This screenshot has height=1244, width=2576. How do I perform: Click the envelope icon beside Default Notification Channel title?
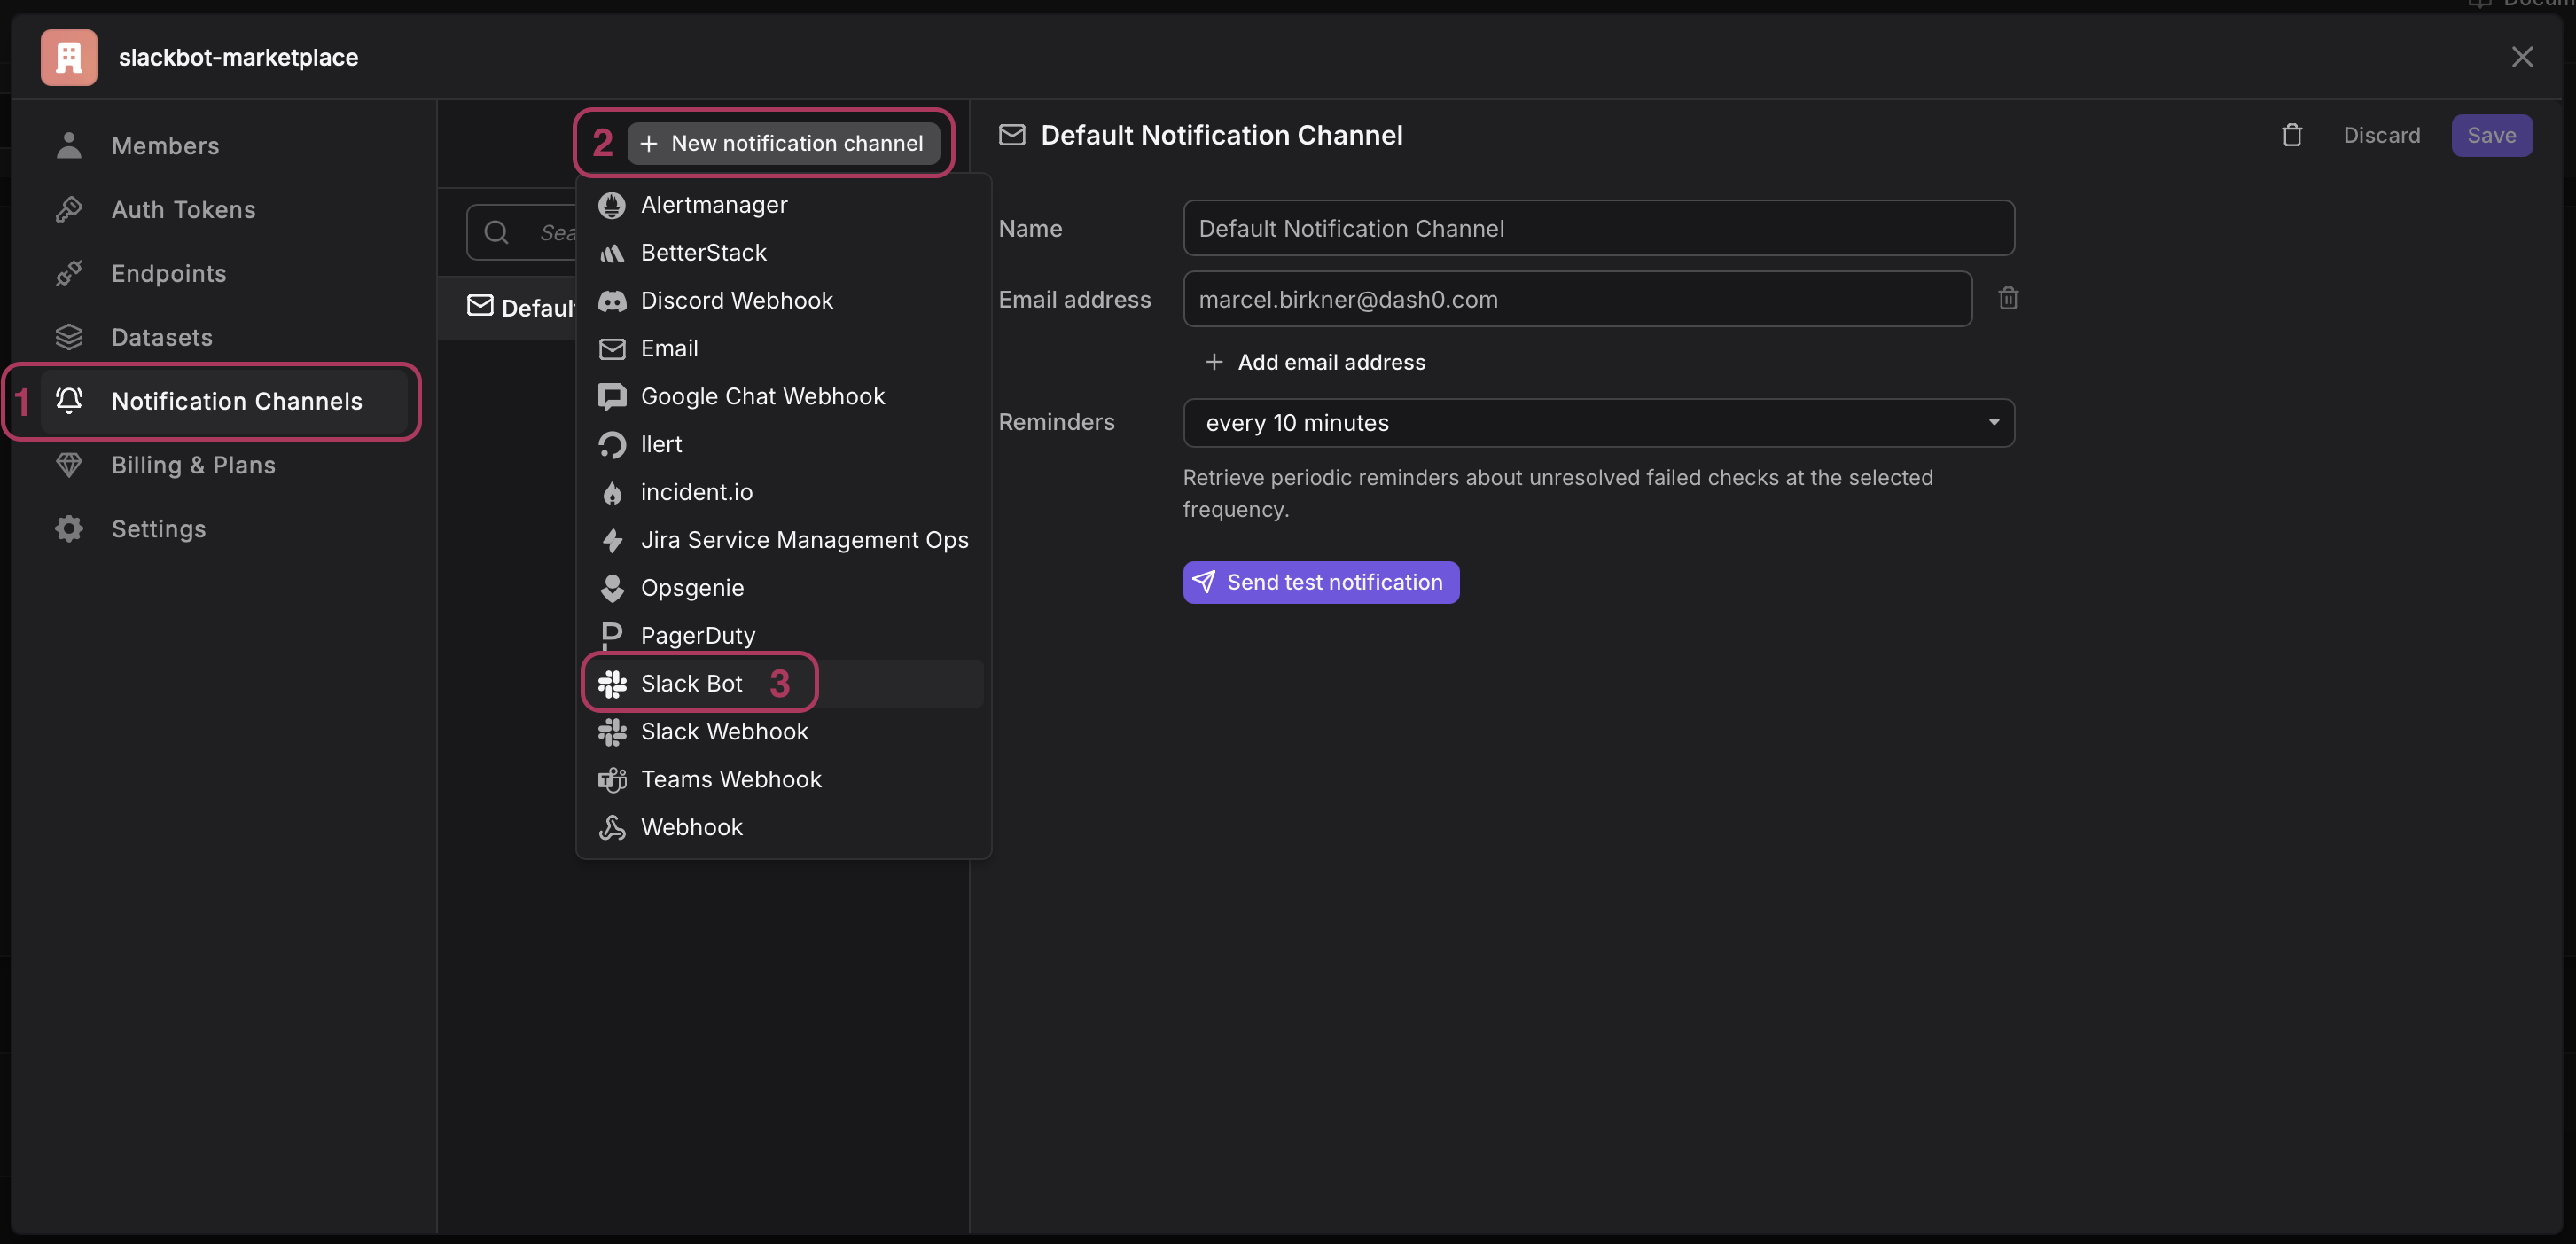pyautogui.click(x=1012, y=135)
